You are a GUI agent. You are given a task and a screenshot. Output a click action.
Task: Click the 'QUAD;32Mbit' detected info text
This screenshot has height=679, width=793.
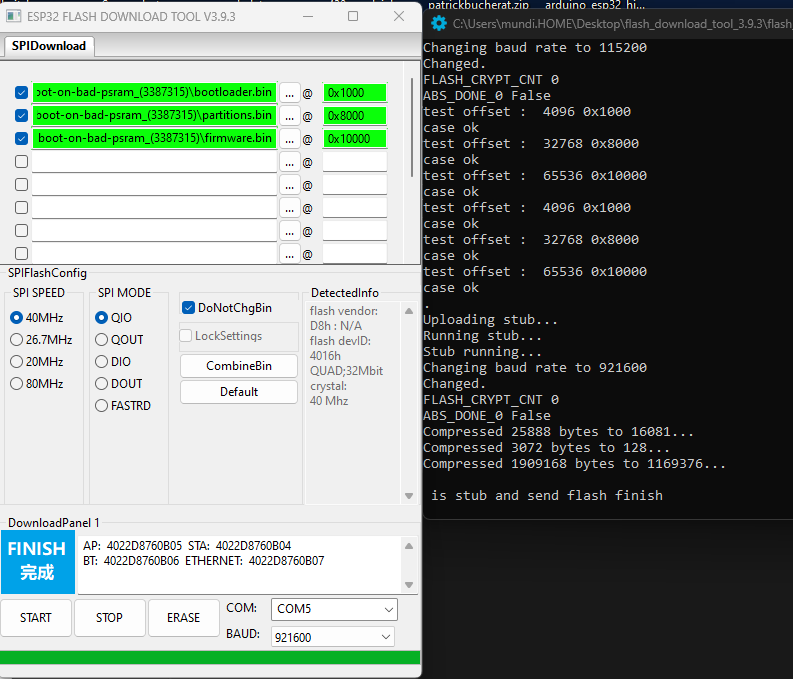click(346, 371)
